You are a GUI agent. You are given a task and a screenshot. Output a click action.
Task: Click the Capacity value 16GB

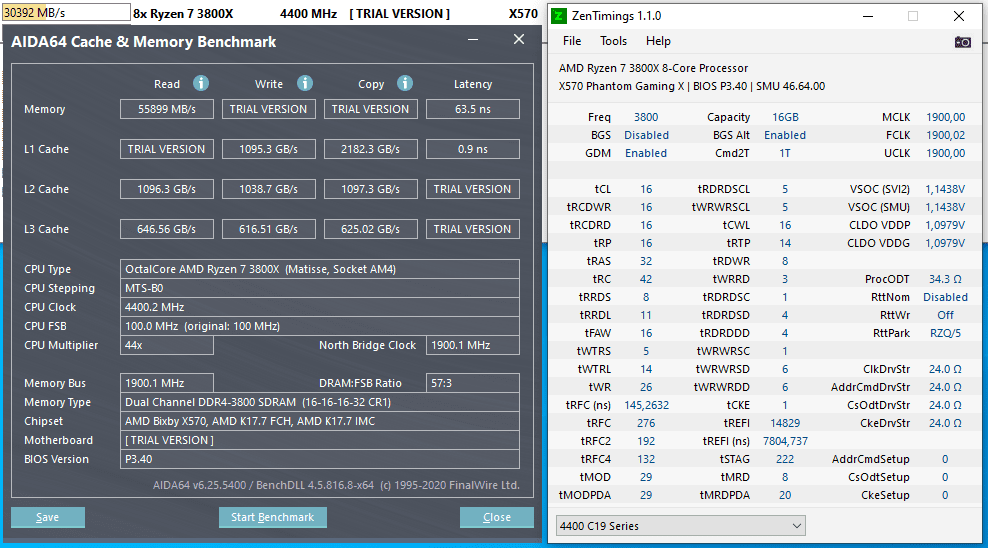pyautogui.click(x=785, y=117)
